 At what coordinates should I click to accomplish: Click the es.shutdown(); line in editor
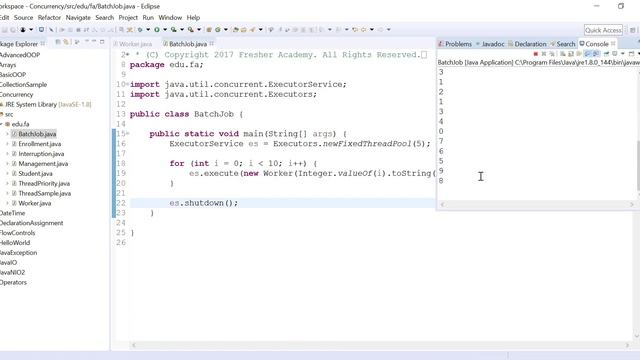pos(204,203)
